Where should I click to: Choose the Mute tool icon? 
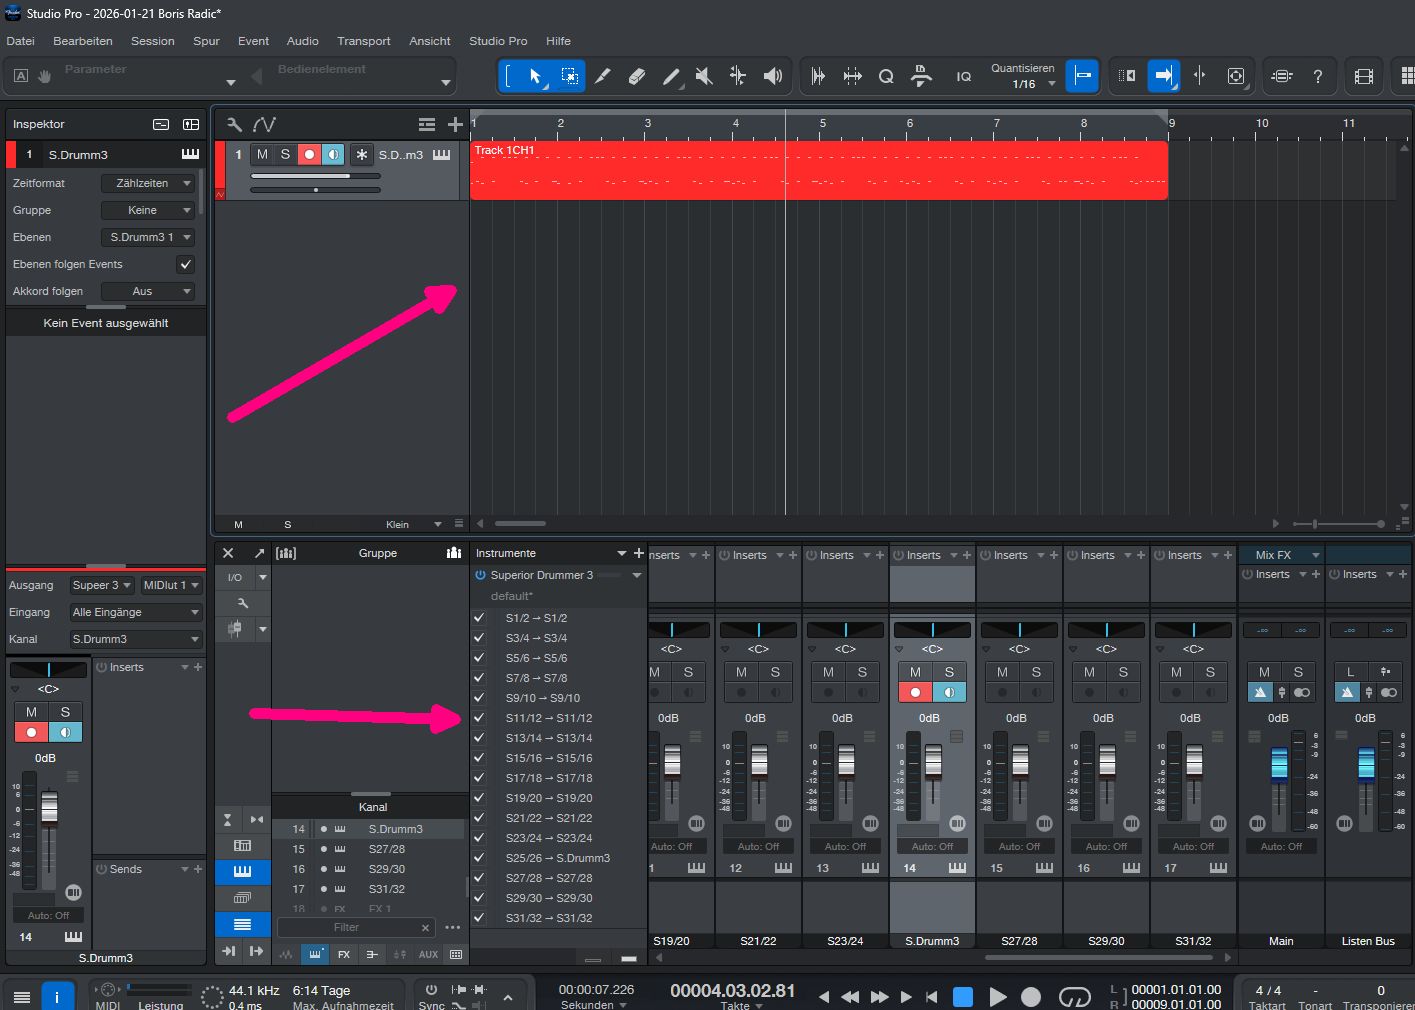pyautogui.click(x=704, y=76)
